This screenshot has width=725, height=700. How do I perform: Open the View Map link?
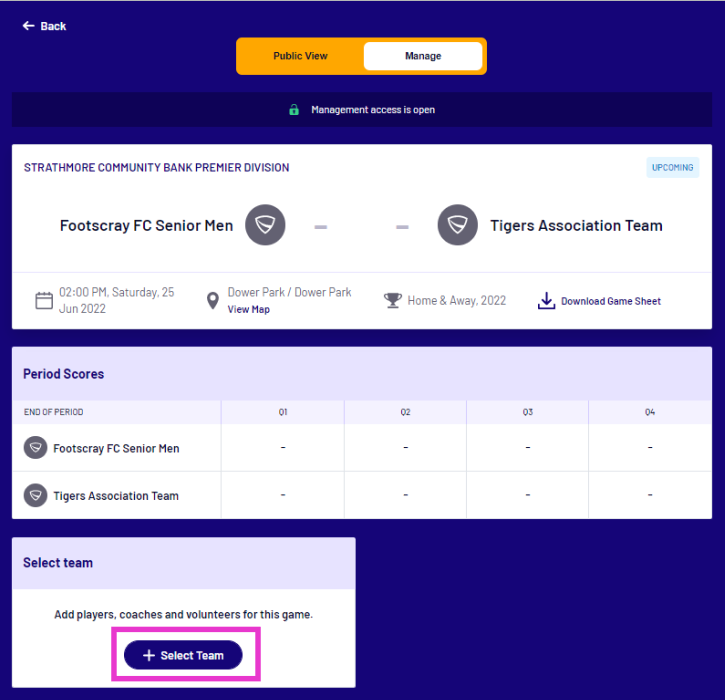pos(248,310)
